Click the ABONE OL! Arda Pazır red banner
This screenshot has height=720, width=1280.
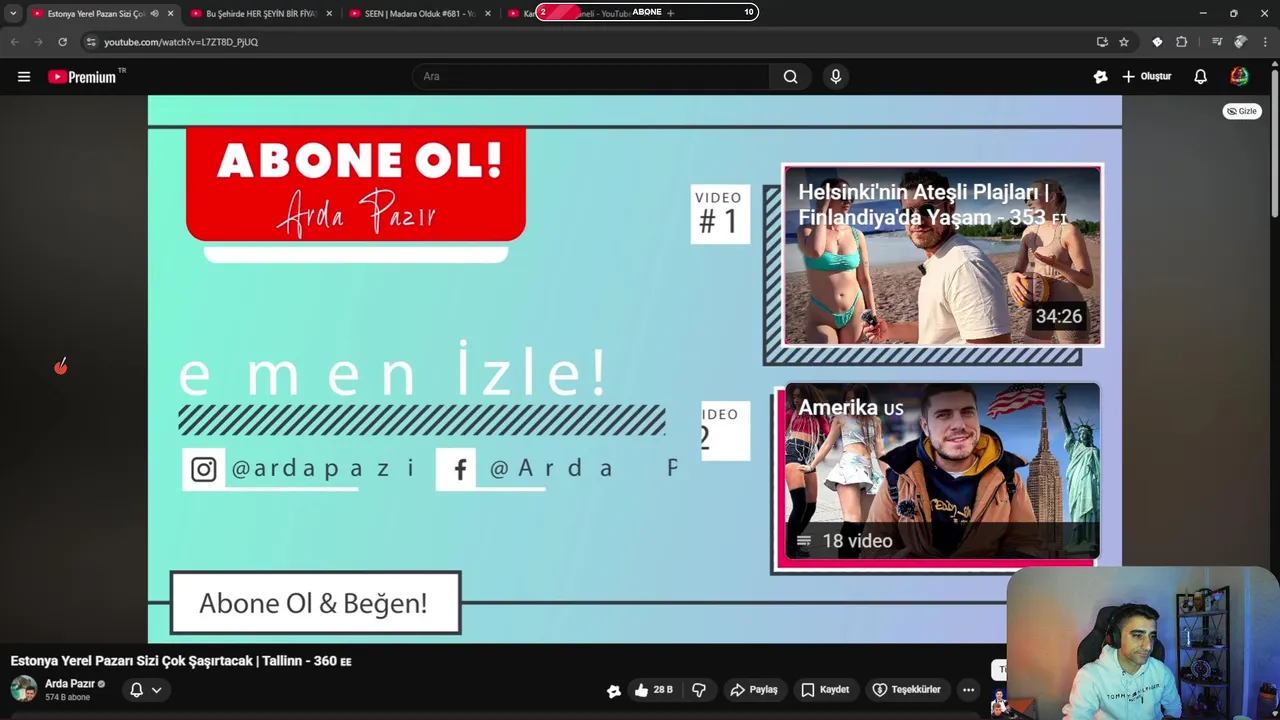tap(356, 184)
